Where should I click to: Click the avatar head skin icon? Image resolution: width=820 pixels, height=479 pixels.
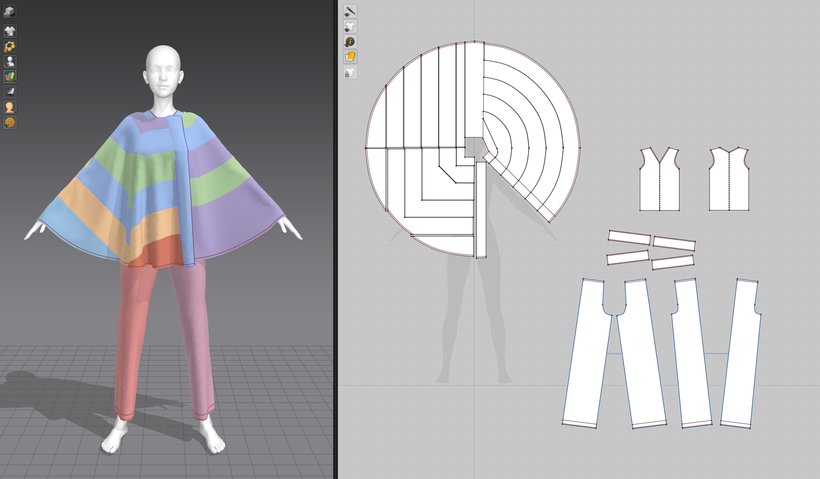[9, 107]
